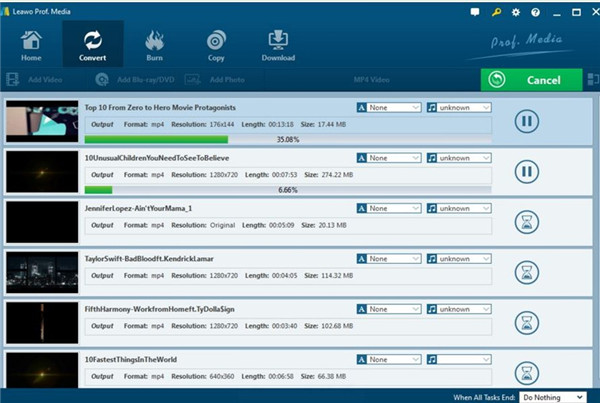Click music note icon in 10FastestThings row
Viewport: 600px width, 403px height.
click(x=432, y=359)
